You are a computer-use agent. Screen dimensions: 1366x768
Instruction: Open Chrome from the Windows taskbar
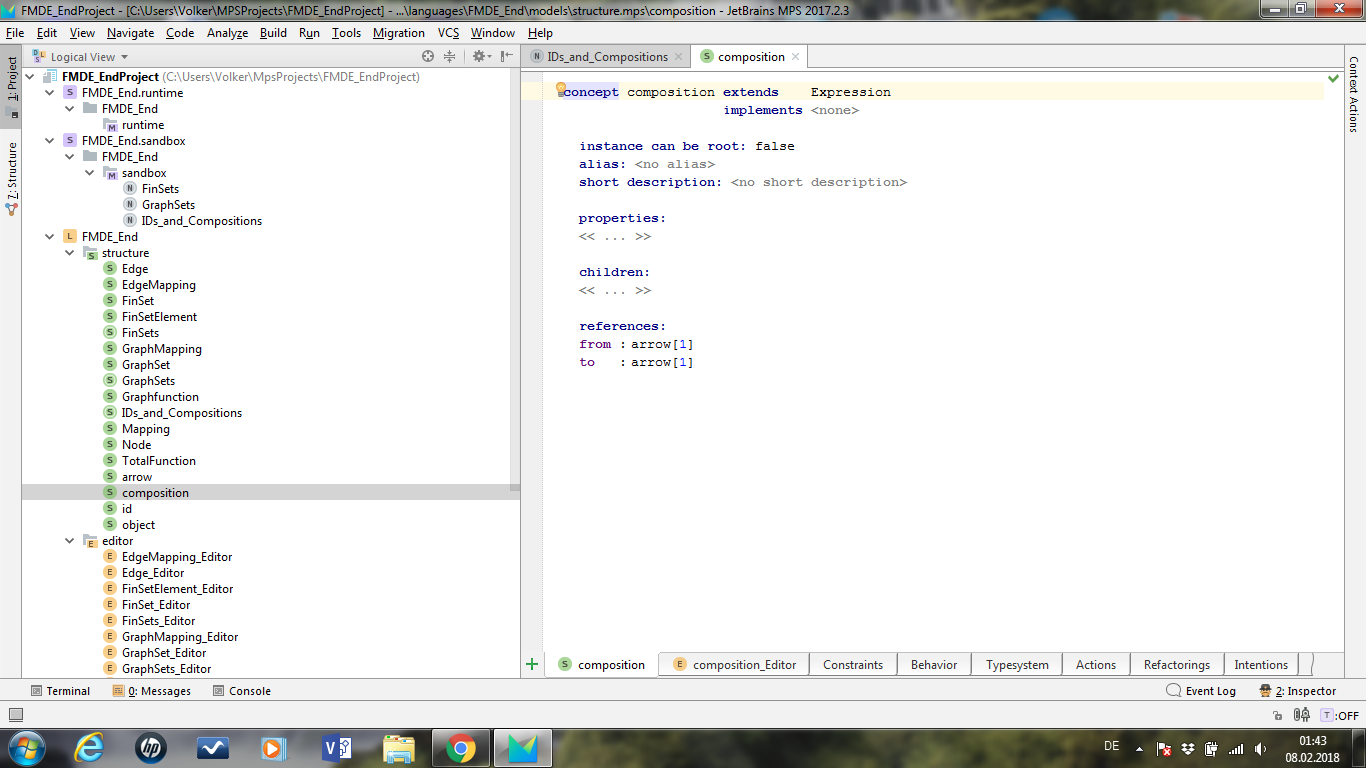tap(460, 747)
